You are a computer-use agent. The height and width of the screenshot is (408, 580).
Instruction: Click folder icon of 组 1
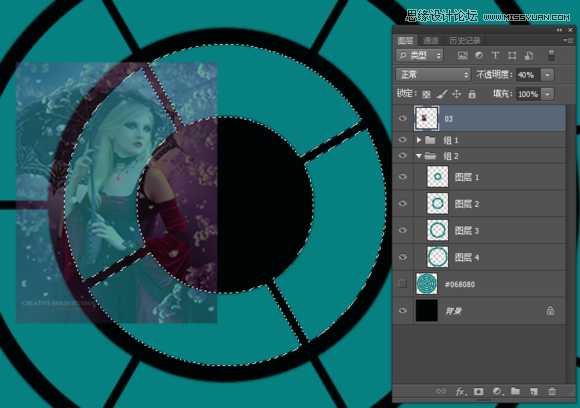[430, 140]
